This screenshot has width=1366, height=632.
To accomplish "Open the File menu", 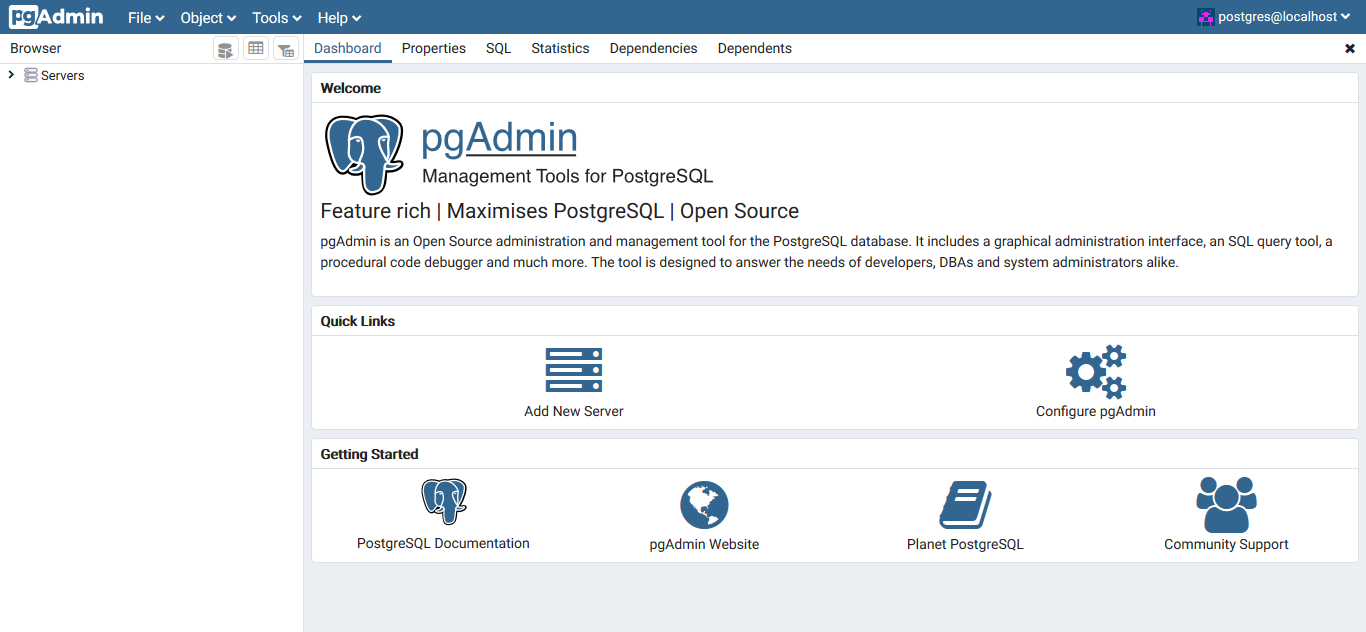I will [145, 17].
